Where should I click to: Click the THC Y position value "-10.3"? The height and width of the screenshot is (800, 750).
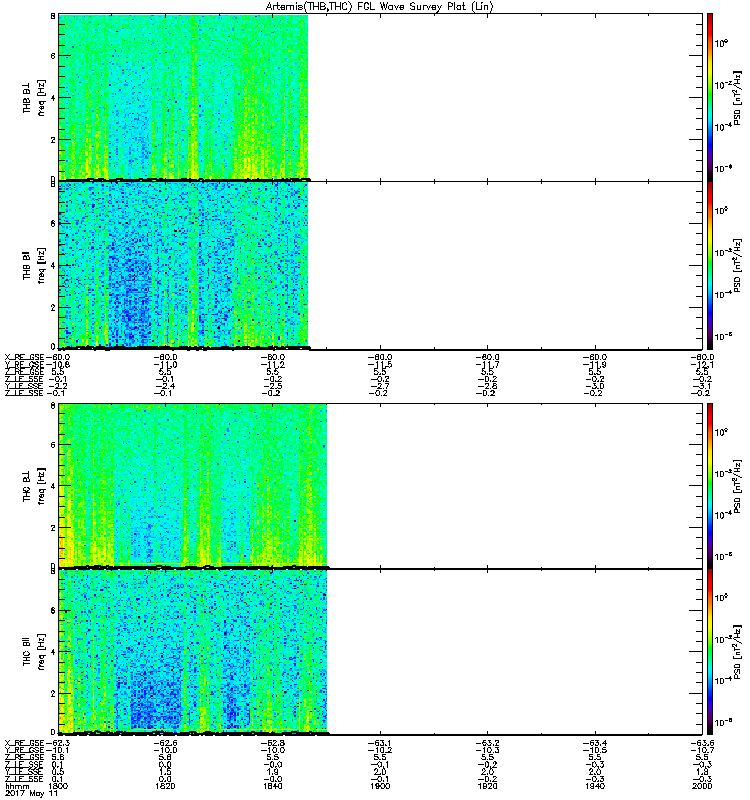(487, 751)
